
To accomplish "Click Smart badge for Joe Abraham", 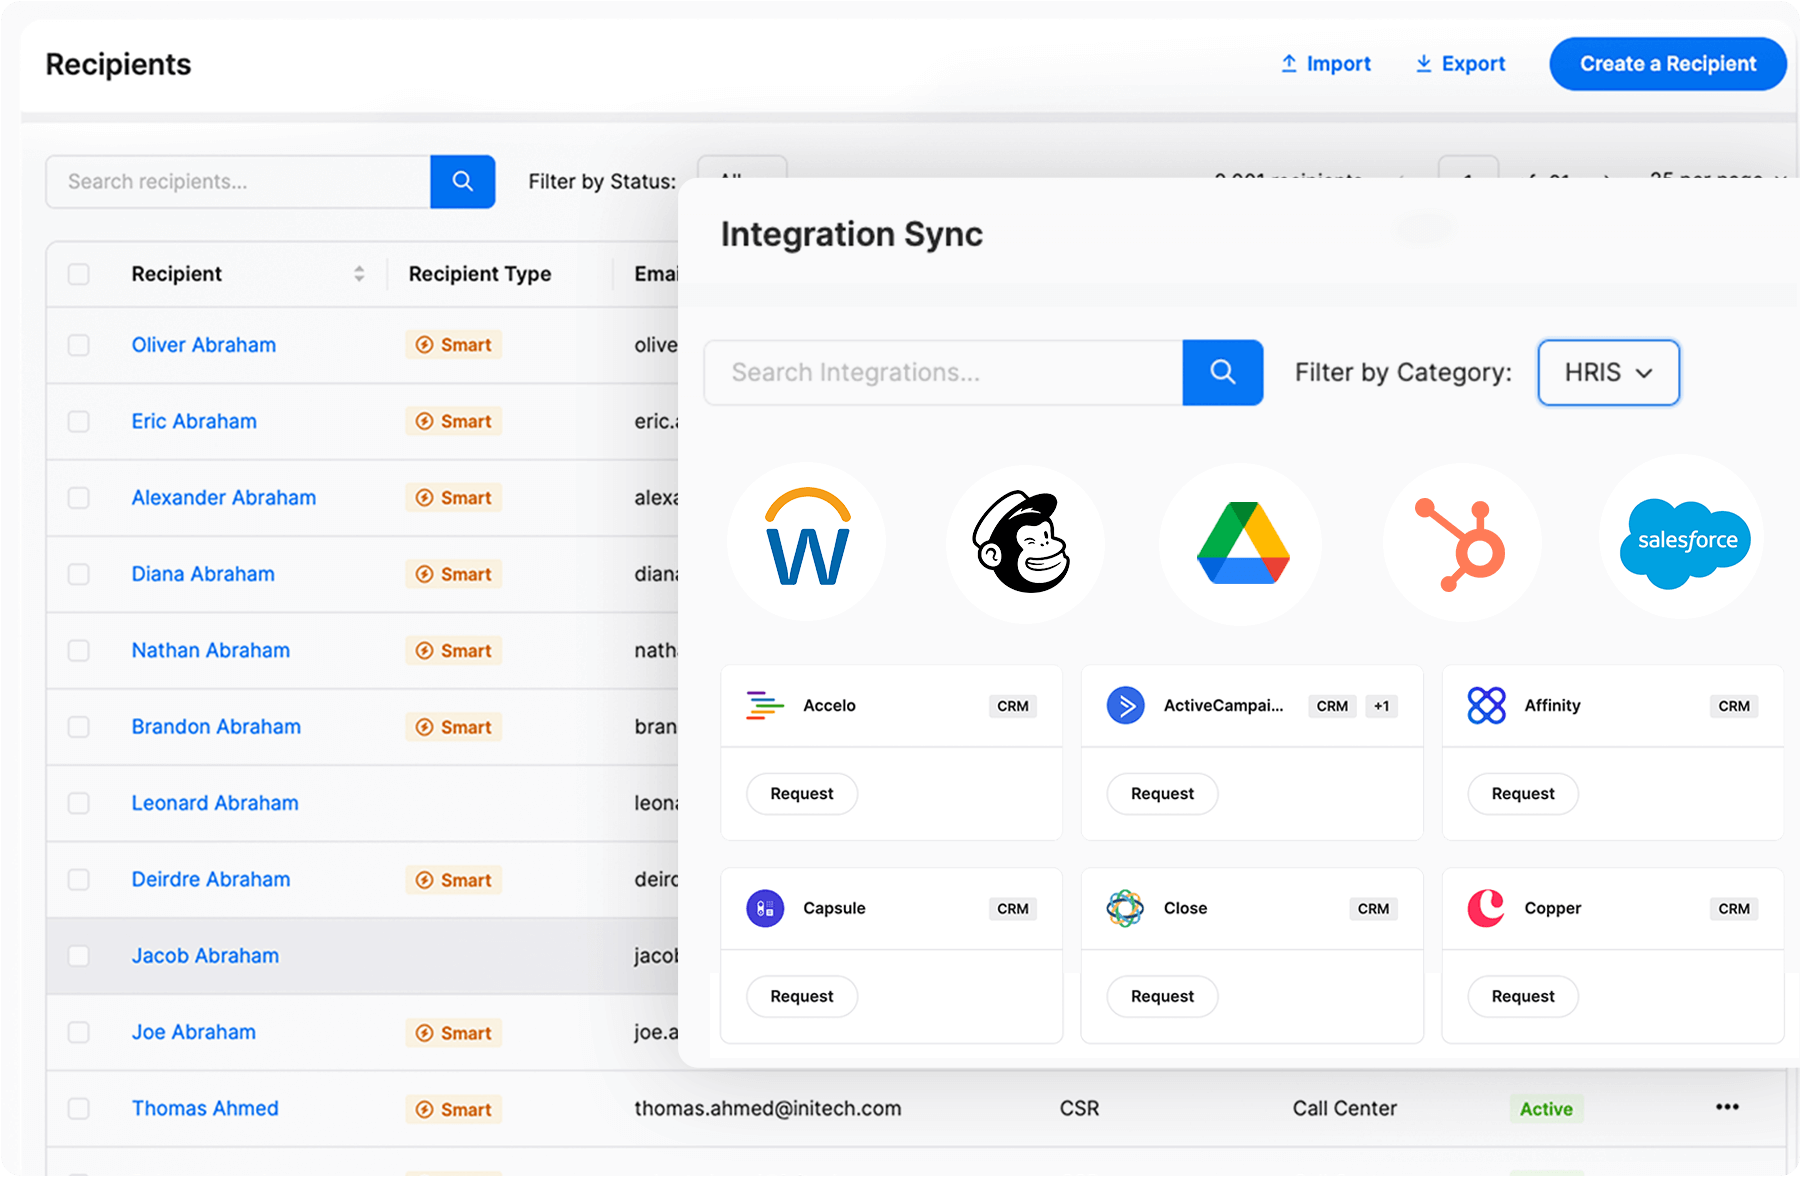I will (x=454, y=1033).
